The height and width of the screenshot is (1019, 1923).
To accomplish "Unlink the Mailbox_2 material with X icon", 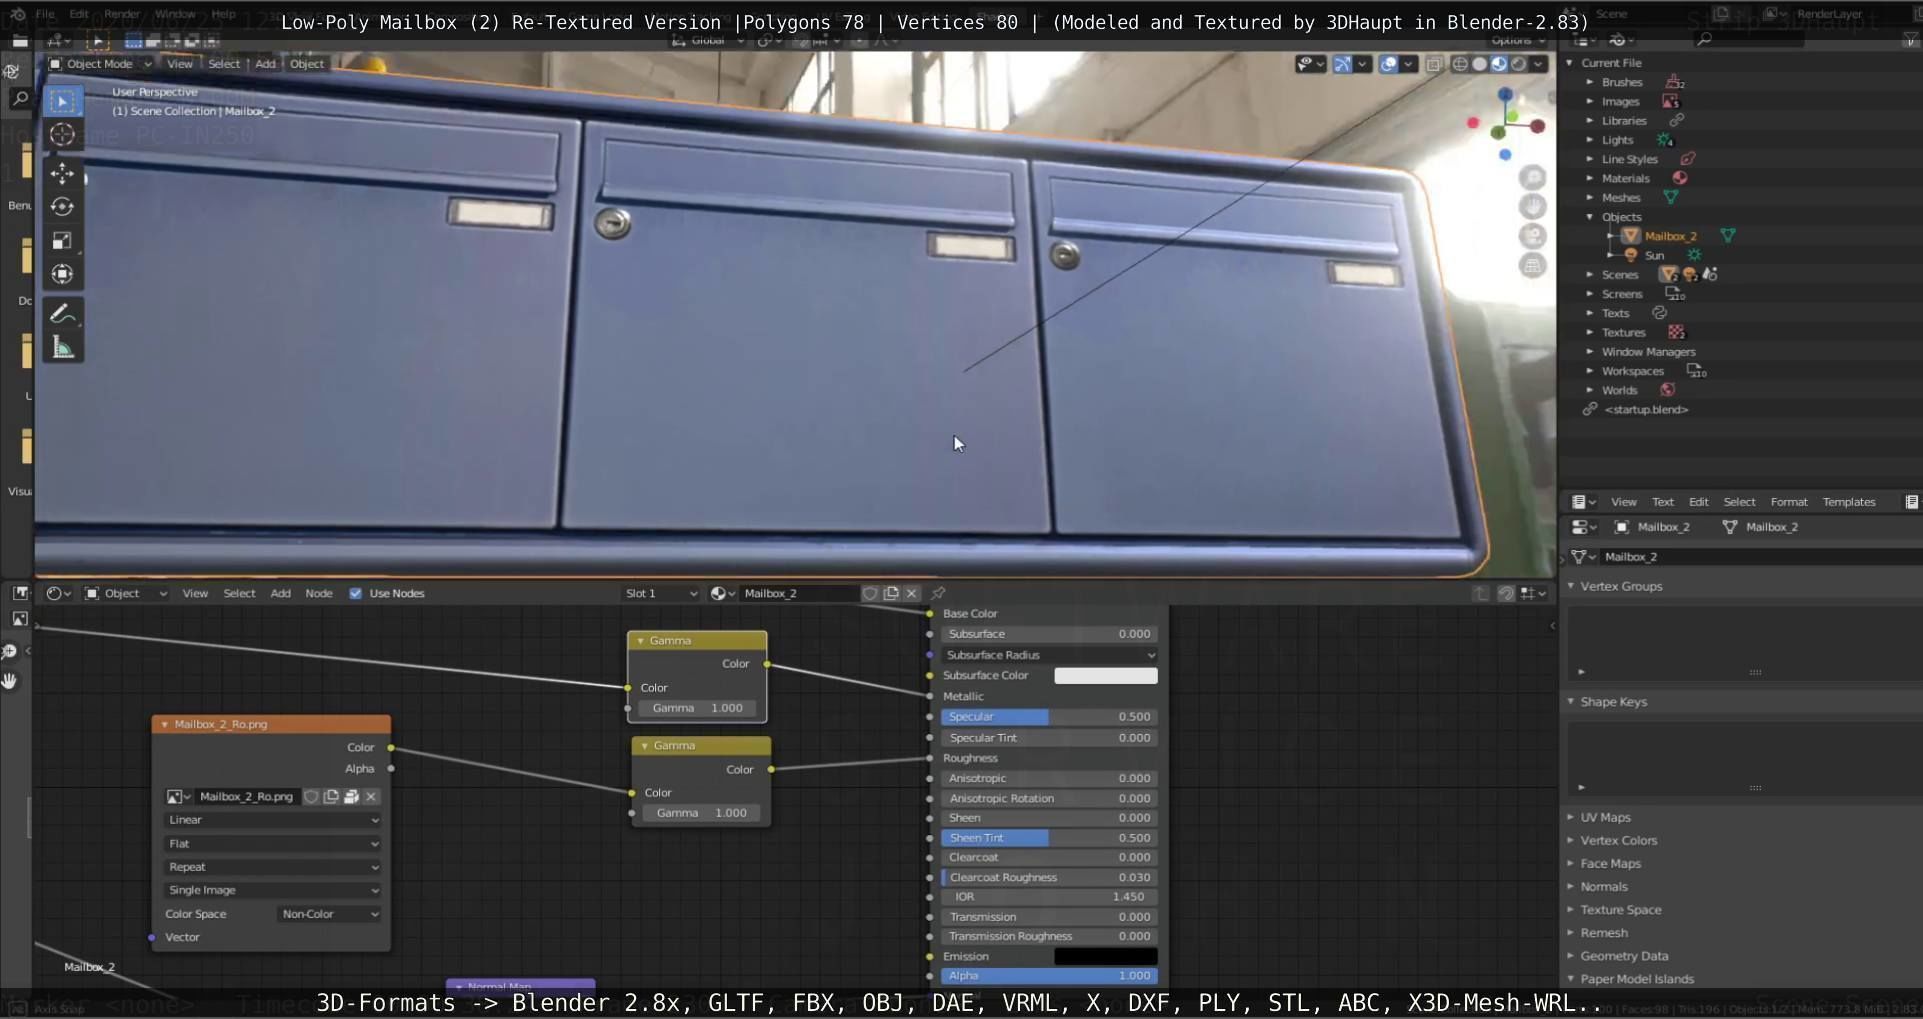I will pos(911,593).
